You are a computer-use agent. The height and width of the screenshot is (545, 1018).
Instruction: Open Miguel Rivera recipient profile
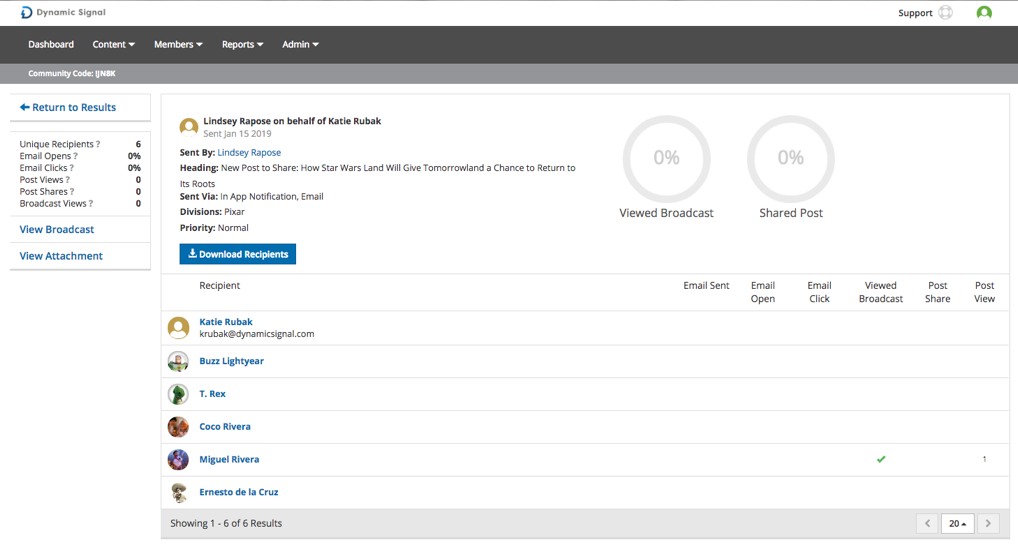tap(229, 459)
